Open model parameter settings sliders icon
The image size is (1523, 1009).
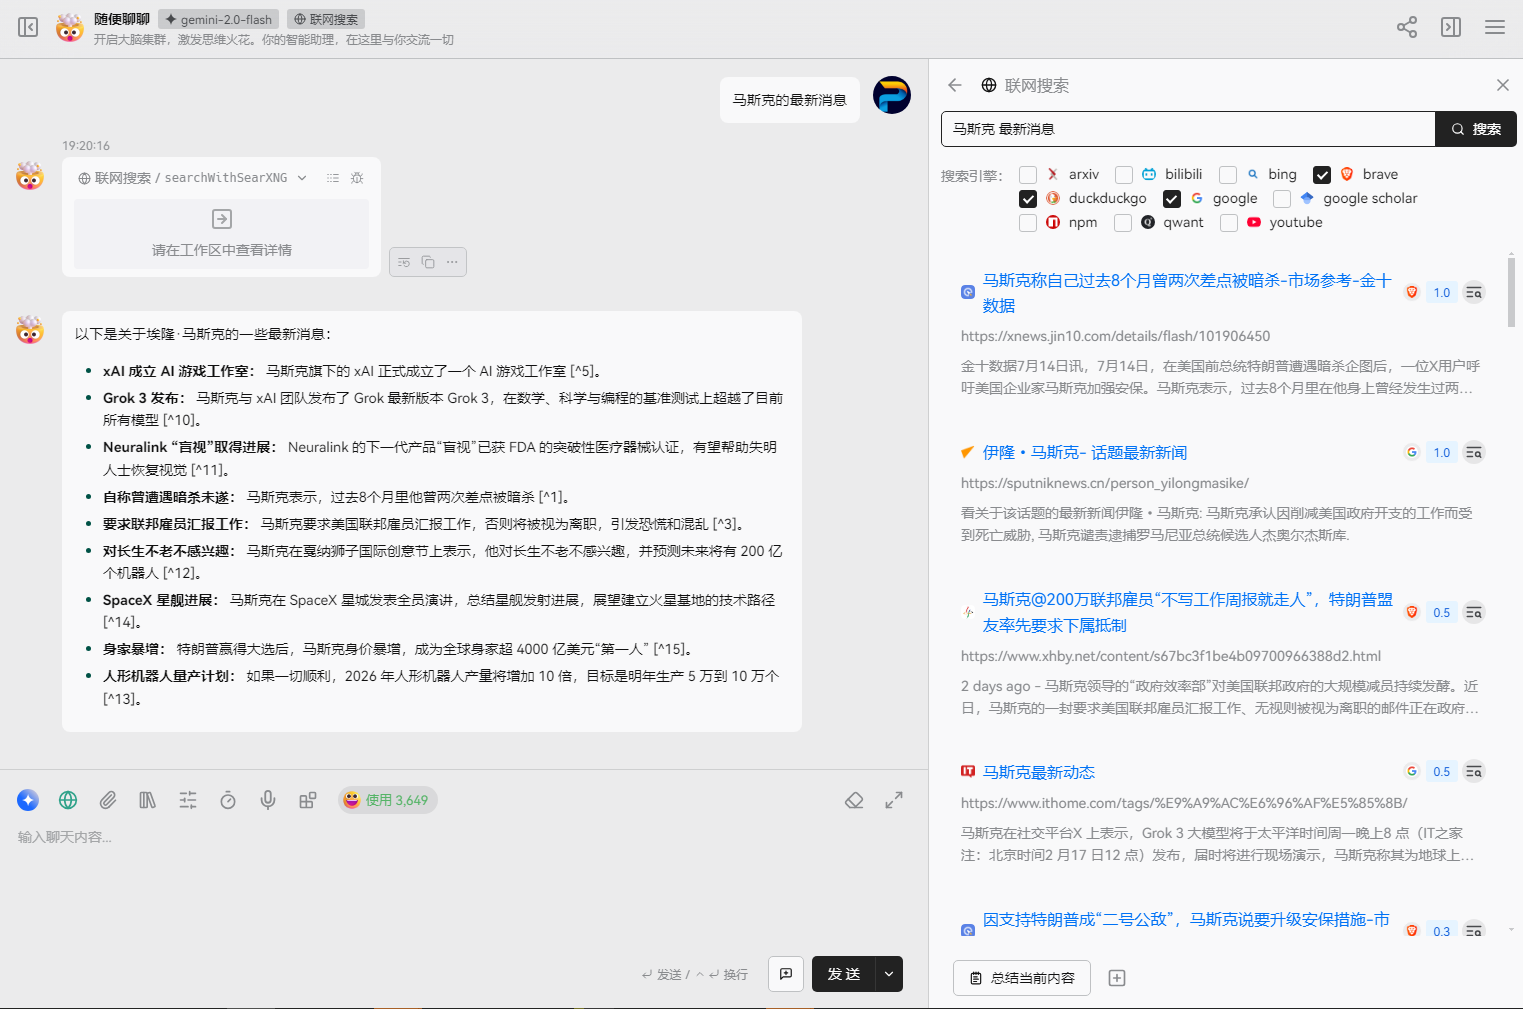[x=187, y=800]
